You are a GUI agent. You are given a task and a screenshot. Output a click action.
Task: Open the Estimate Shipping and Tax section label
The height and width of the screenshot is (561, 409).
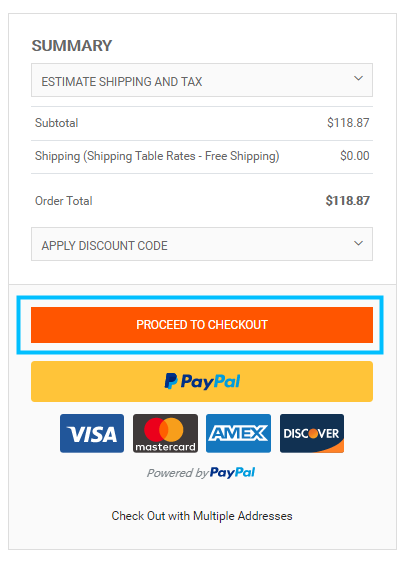point(122,82)
